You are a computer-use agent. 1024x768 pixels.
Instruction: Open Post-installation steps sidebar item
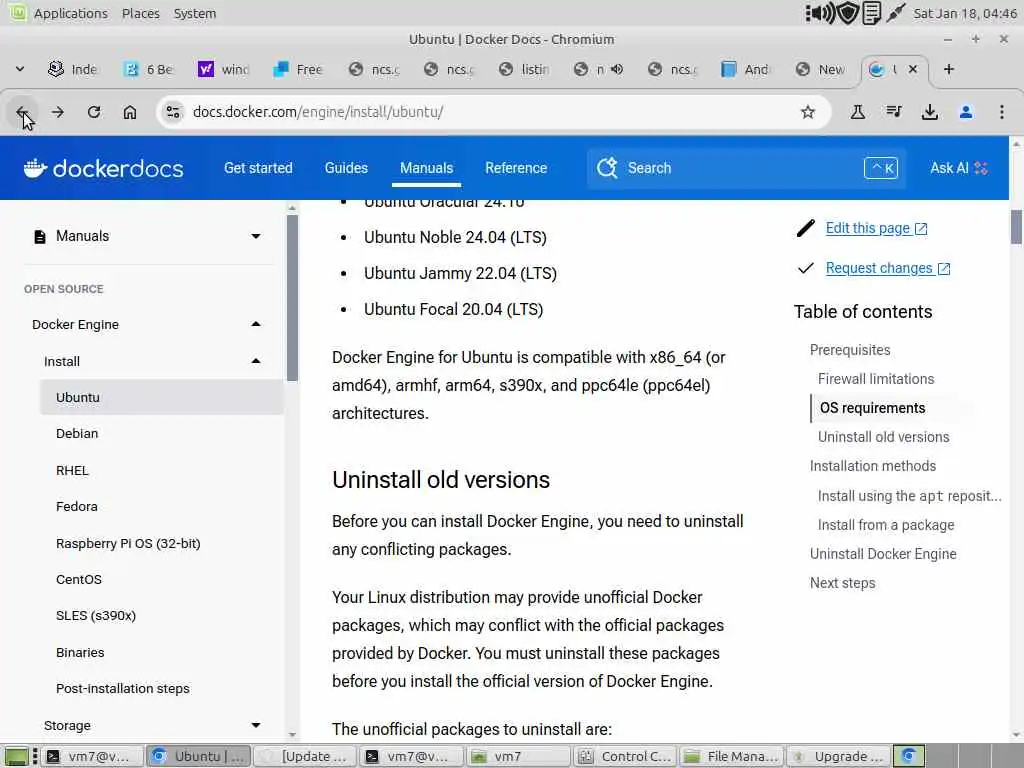pyautogui.click(x=123, y=688)
